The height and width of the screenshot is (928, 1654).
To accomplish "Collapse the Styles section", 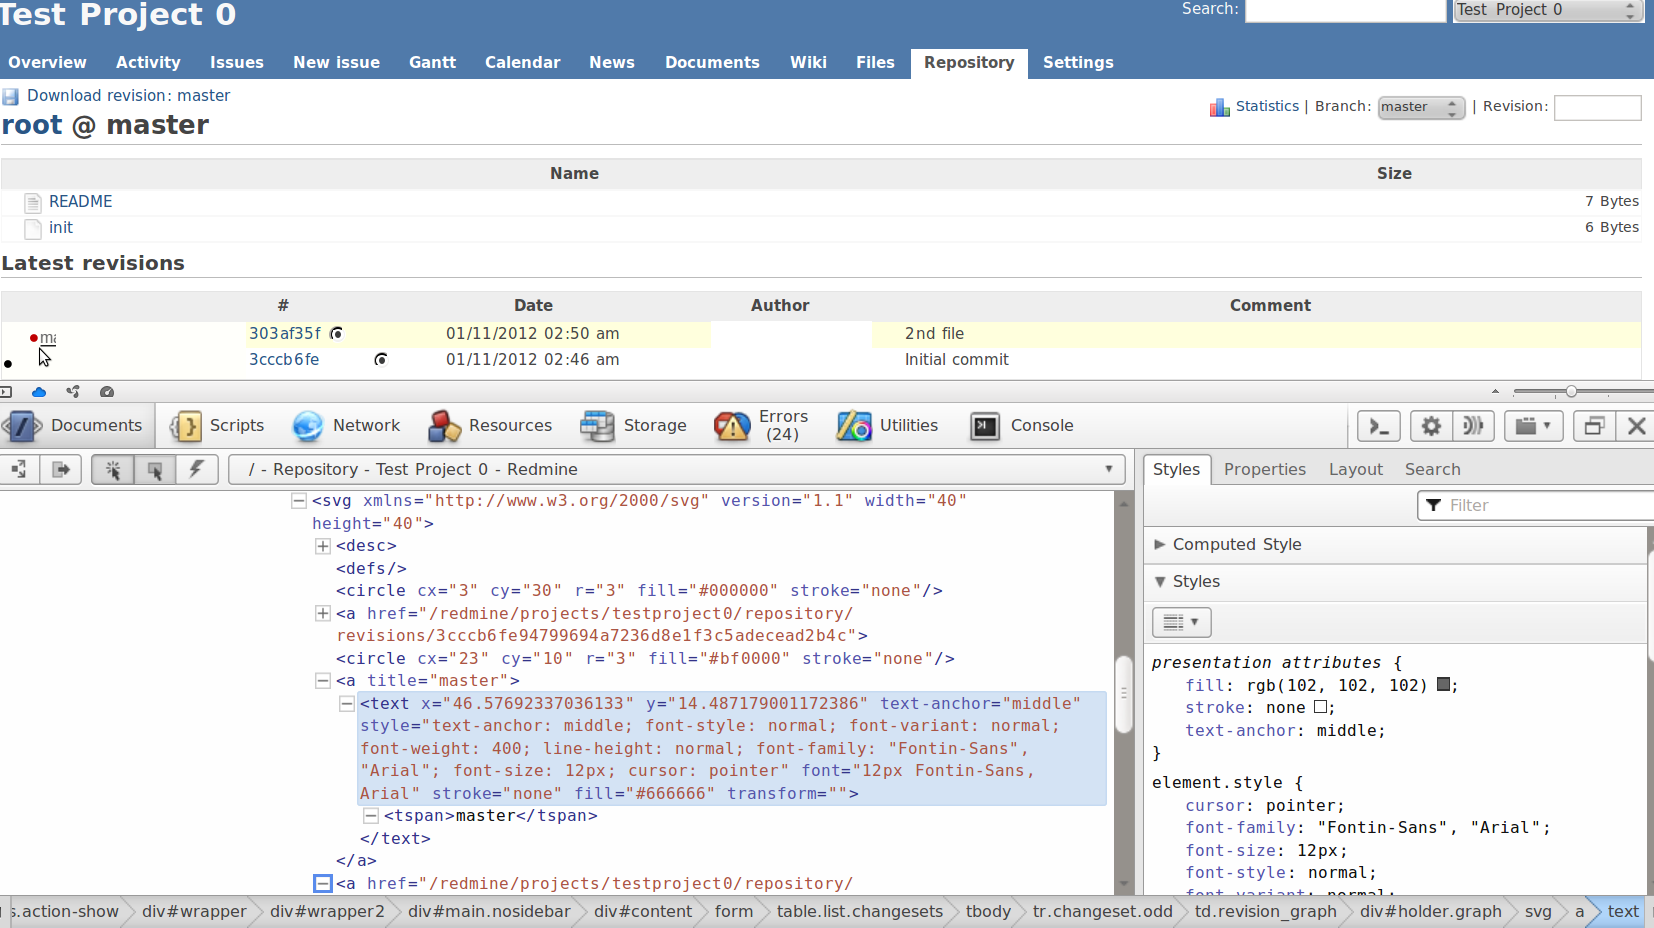I will pos(1395,581).
